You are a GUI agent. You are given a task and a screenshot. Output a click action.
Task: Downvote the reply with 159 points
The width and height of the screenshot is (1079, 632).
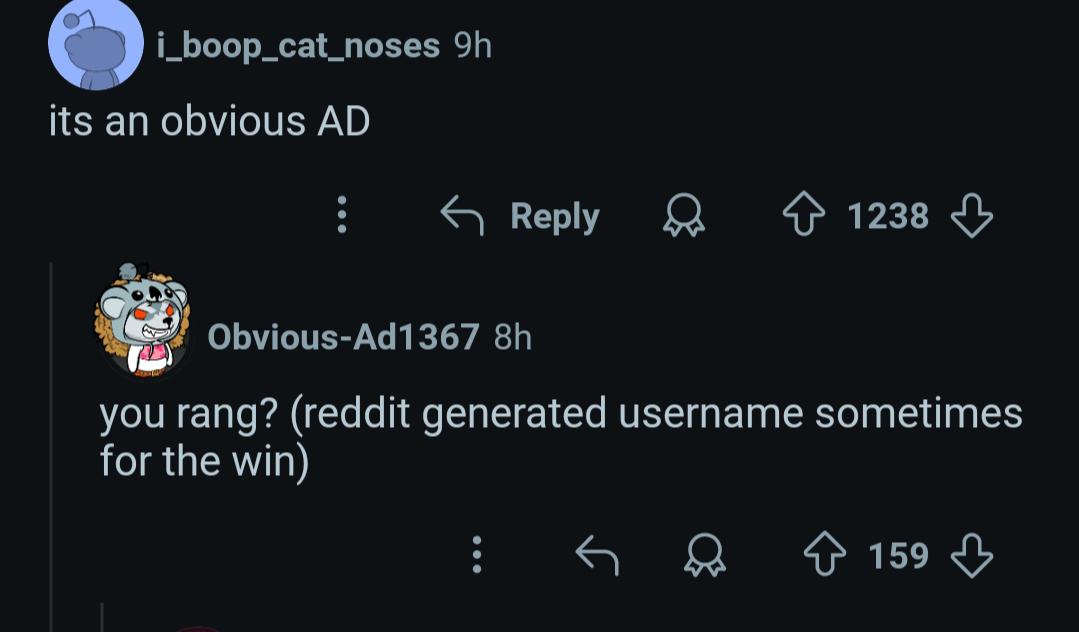click(972, 555)
